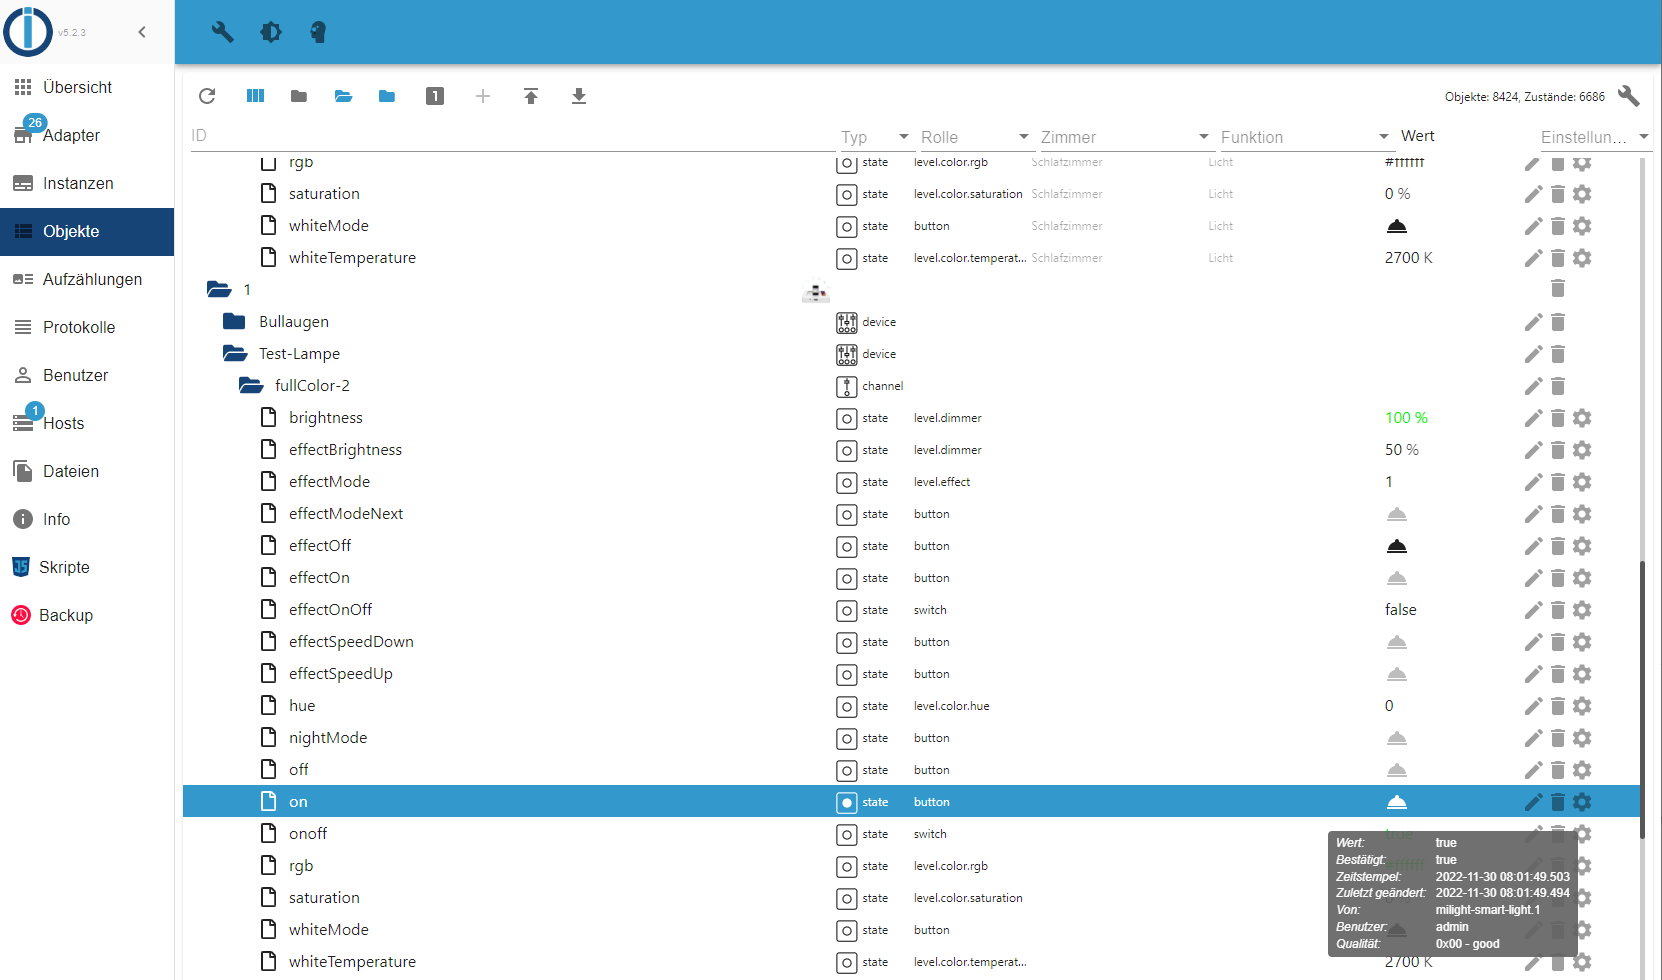Open object browser settings wrench
Image resolution: width=1662 pixels, height=980 pixels.
coord(1628,96)
